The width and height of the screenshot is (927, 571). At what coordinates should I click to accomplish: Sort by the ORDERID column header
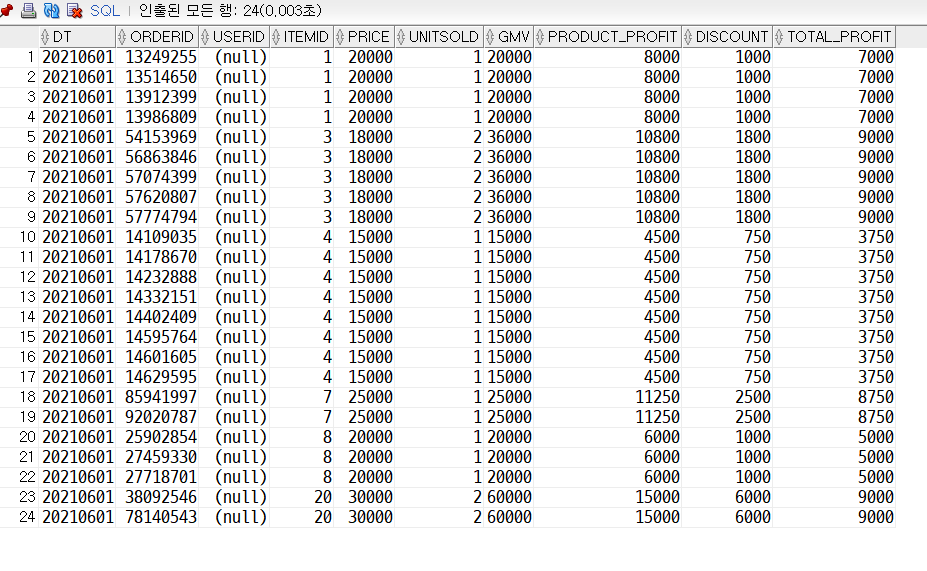pos(157,37)
